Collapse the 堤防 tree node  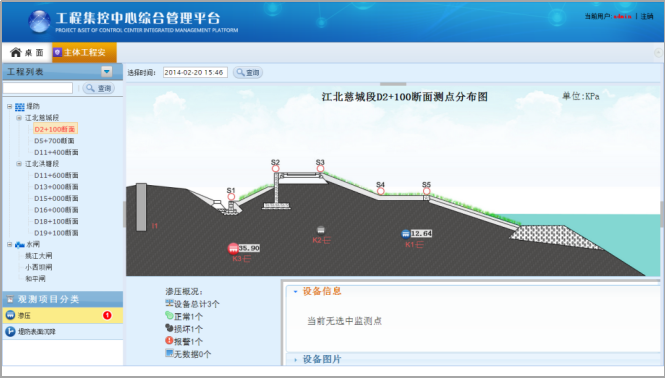pos(9,106)
